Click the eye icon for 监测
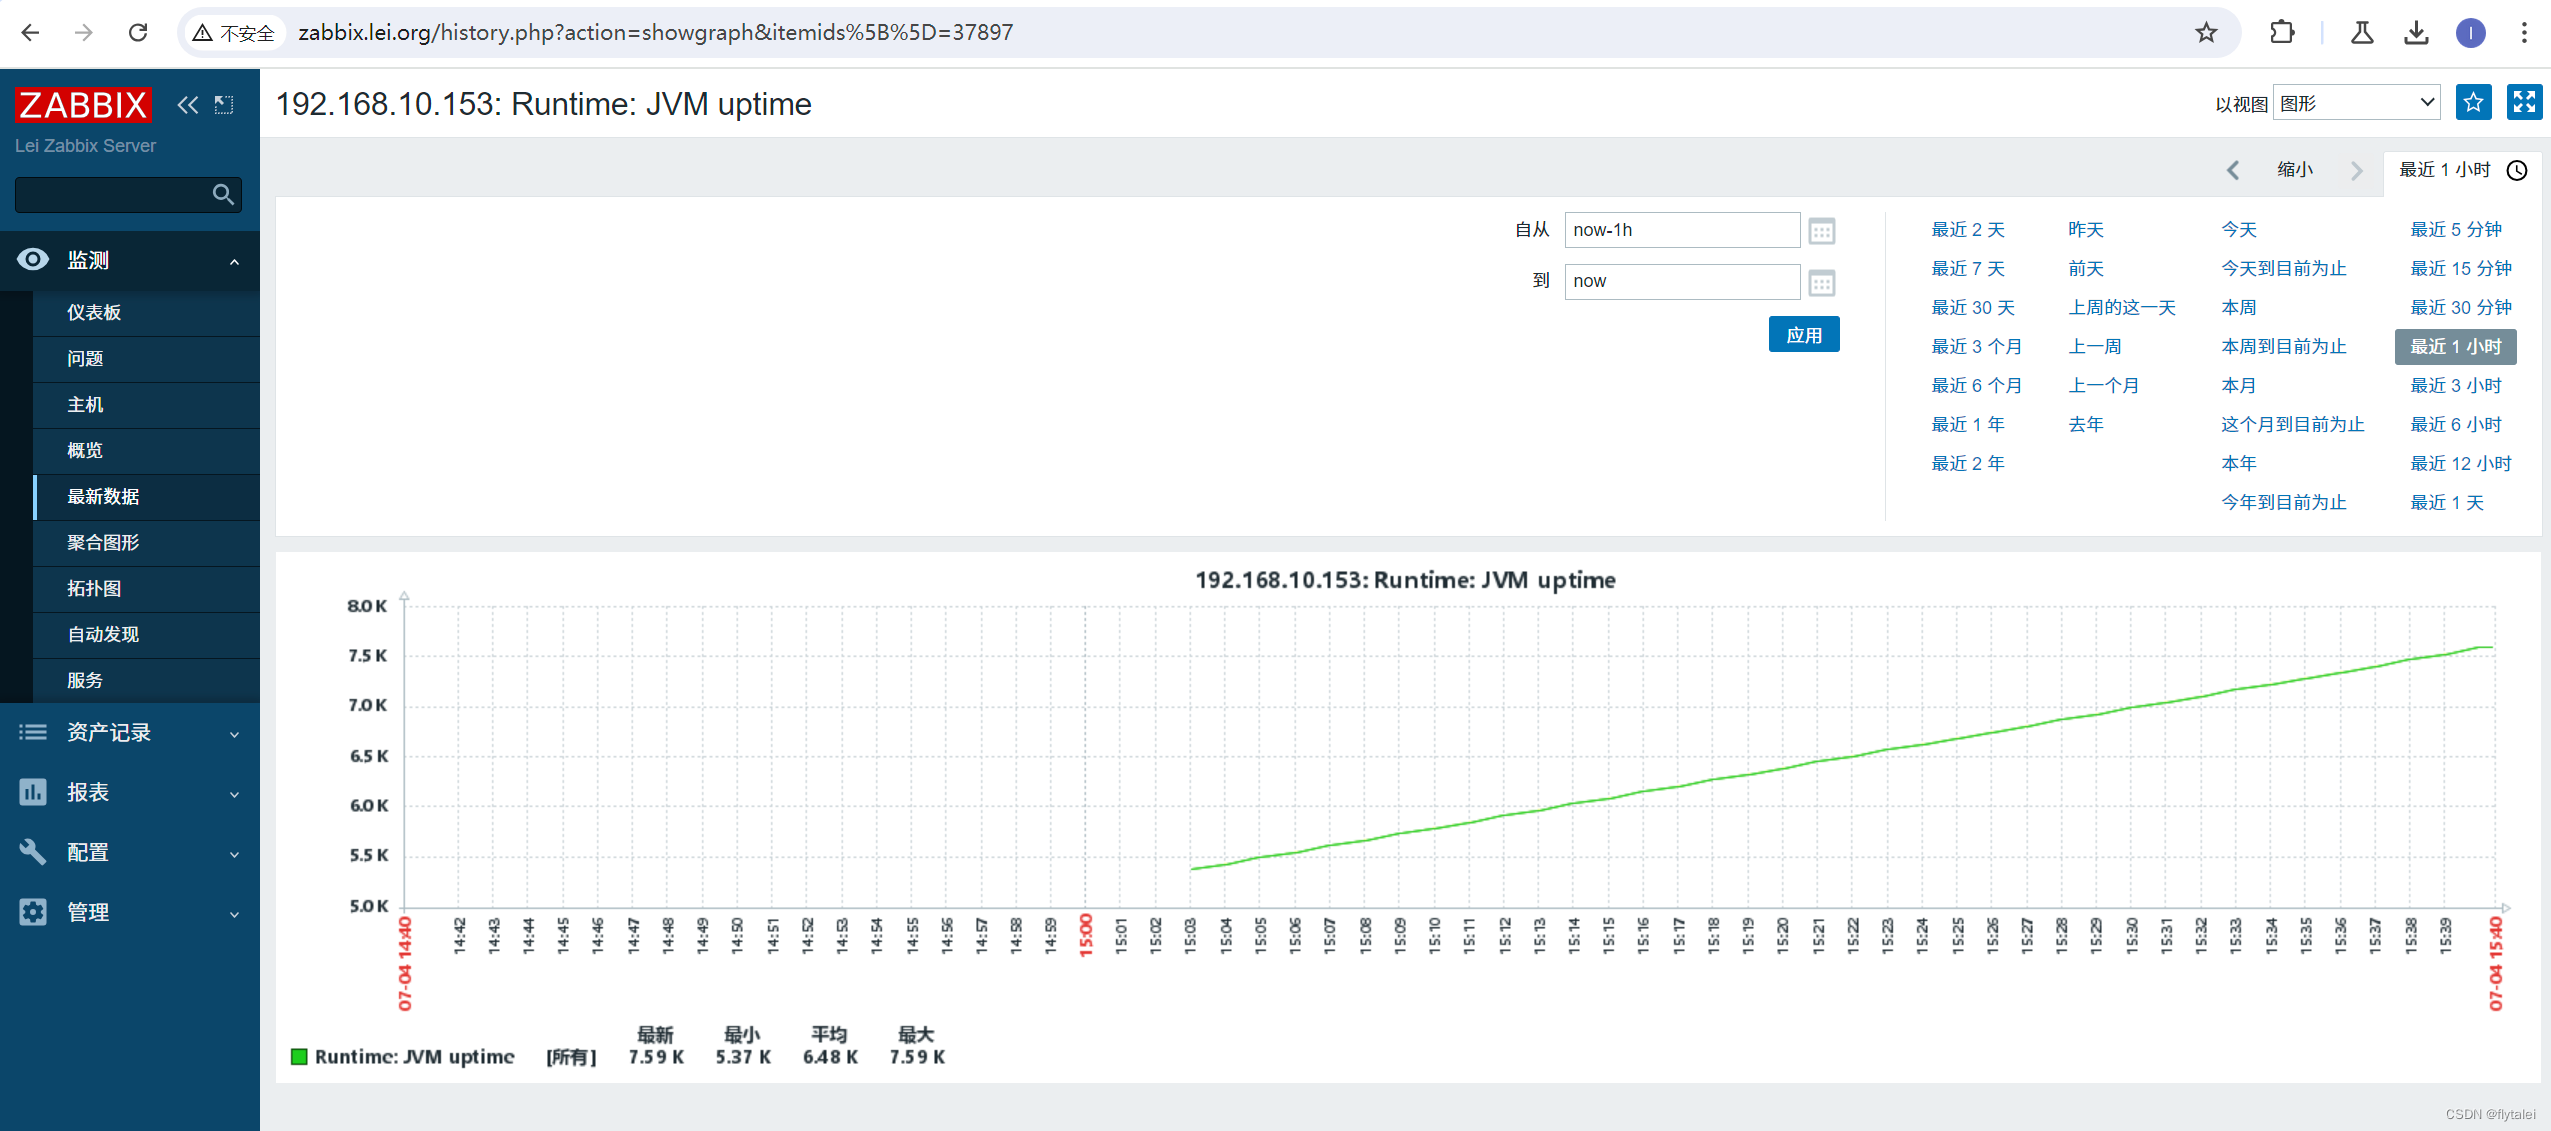2551x1131 pixels. coord(33,260)
